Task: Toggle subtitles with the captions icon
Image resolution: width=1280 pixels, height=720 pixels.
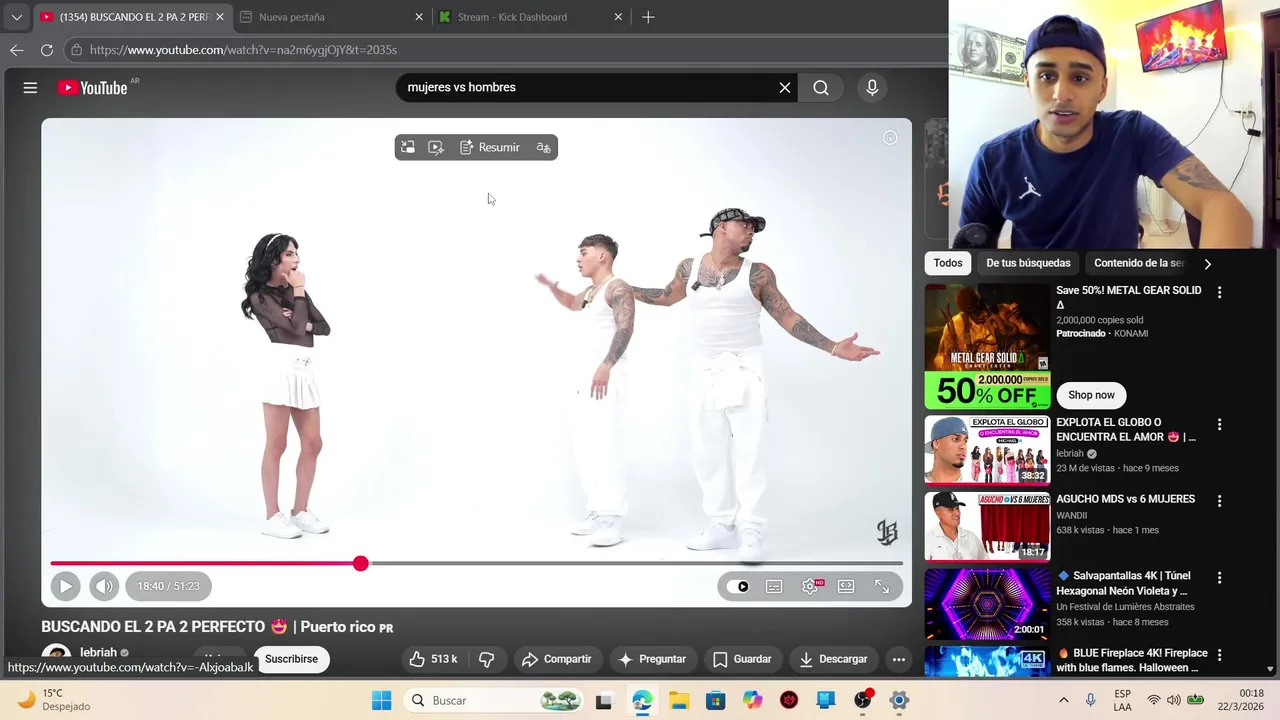Action: 774,586
